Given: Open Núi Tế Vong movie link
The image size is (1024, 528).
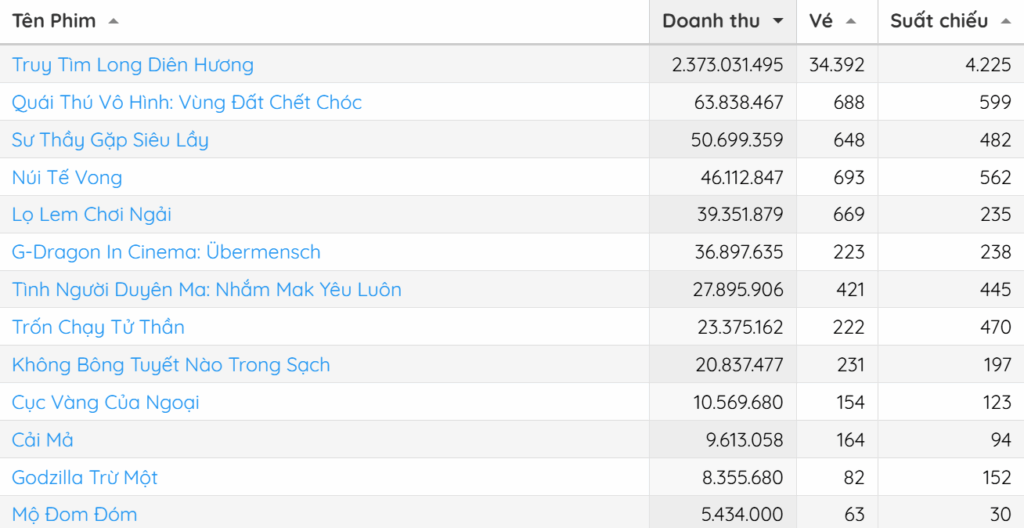Looking at the screenshot, I should coord(67,177).
